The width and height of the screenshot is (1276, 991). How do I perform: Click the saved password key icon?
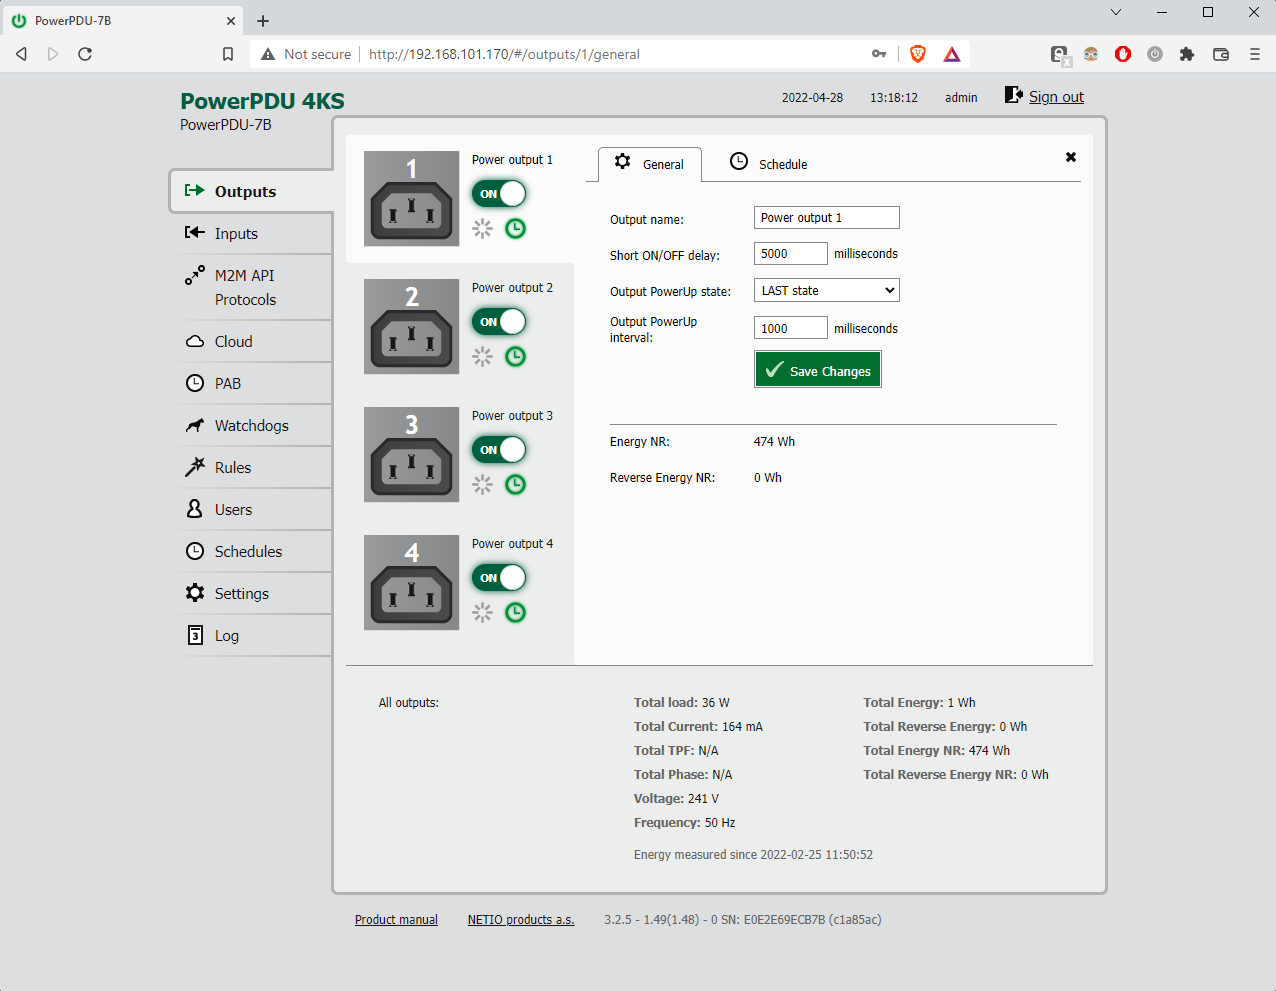(879, 54)
